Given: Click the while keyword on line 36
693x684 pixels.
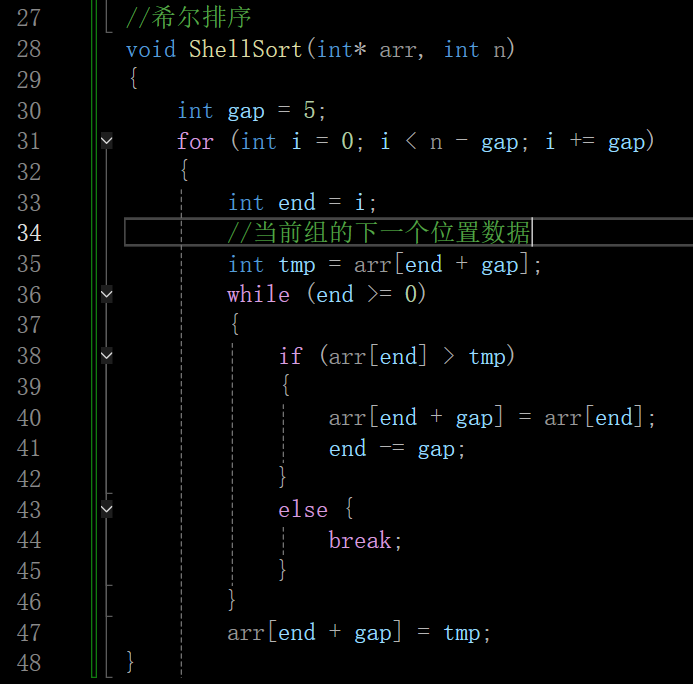Looking at the screenshot, I should [259, 294].
